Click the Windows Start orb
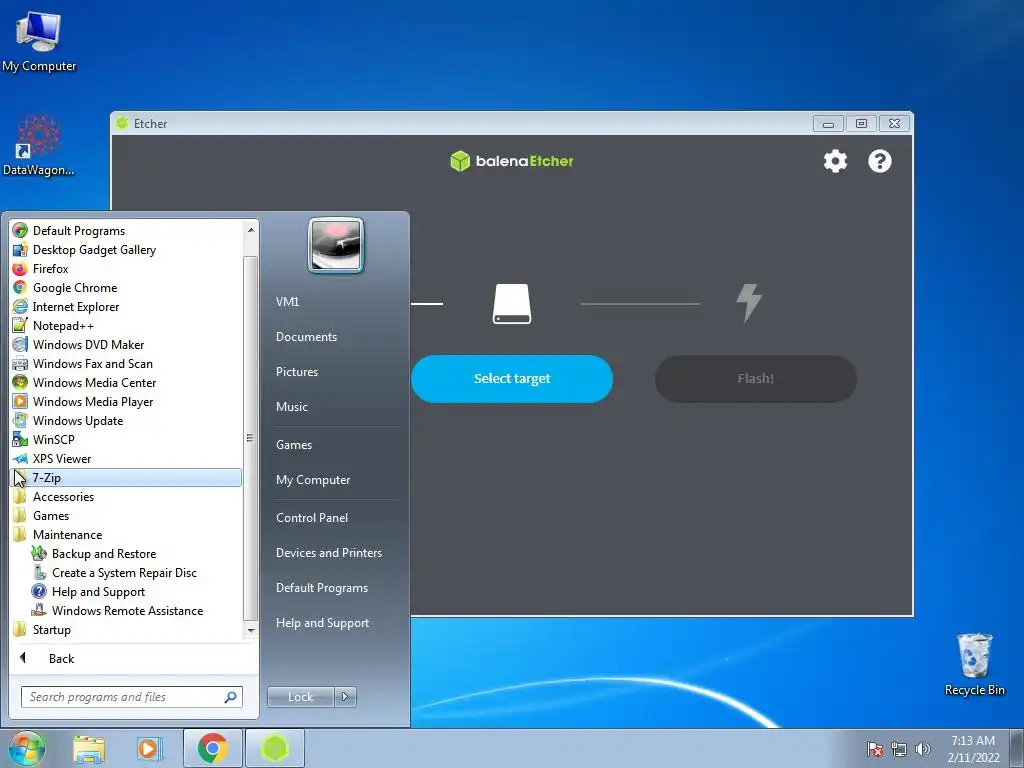The width and height of the screenshot is (1024, 768). pos(27,748)
